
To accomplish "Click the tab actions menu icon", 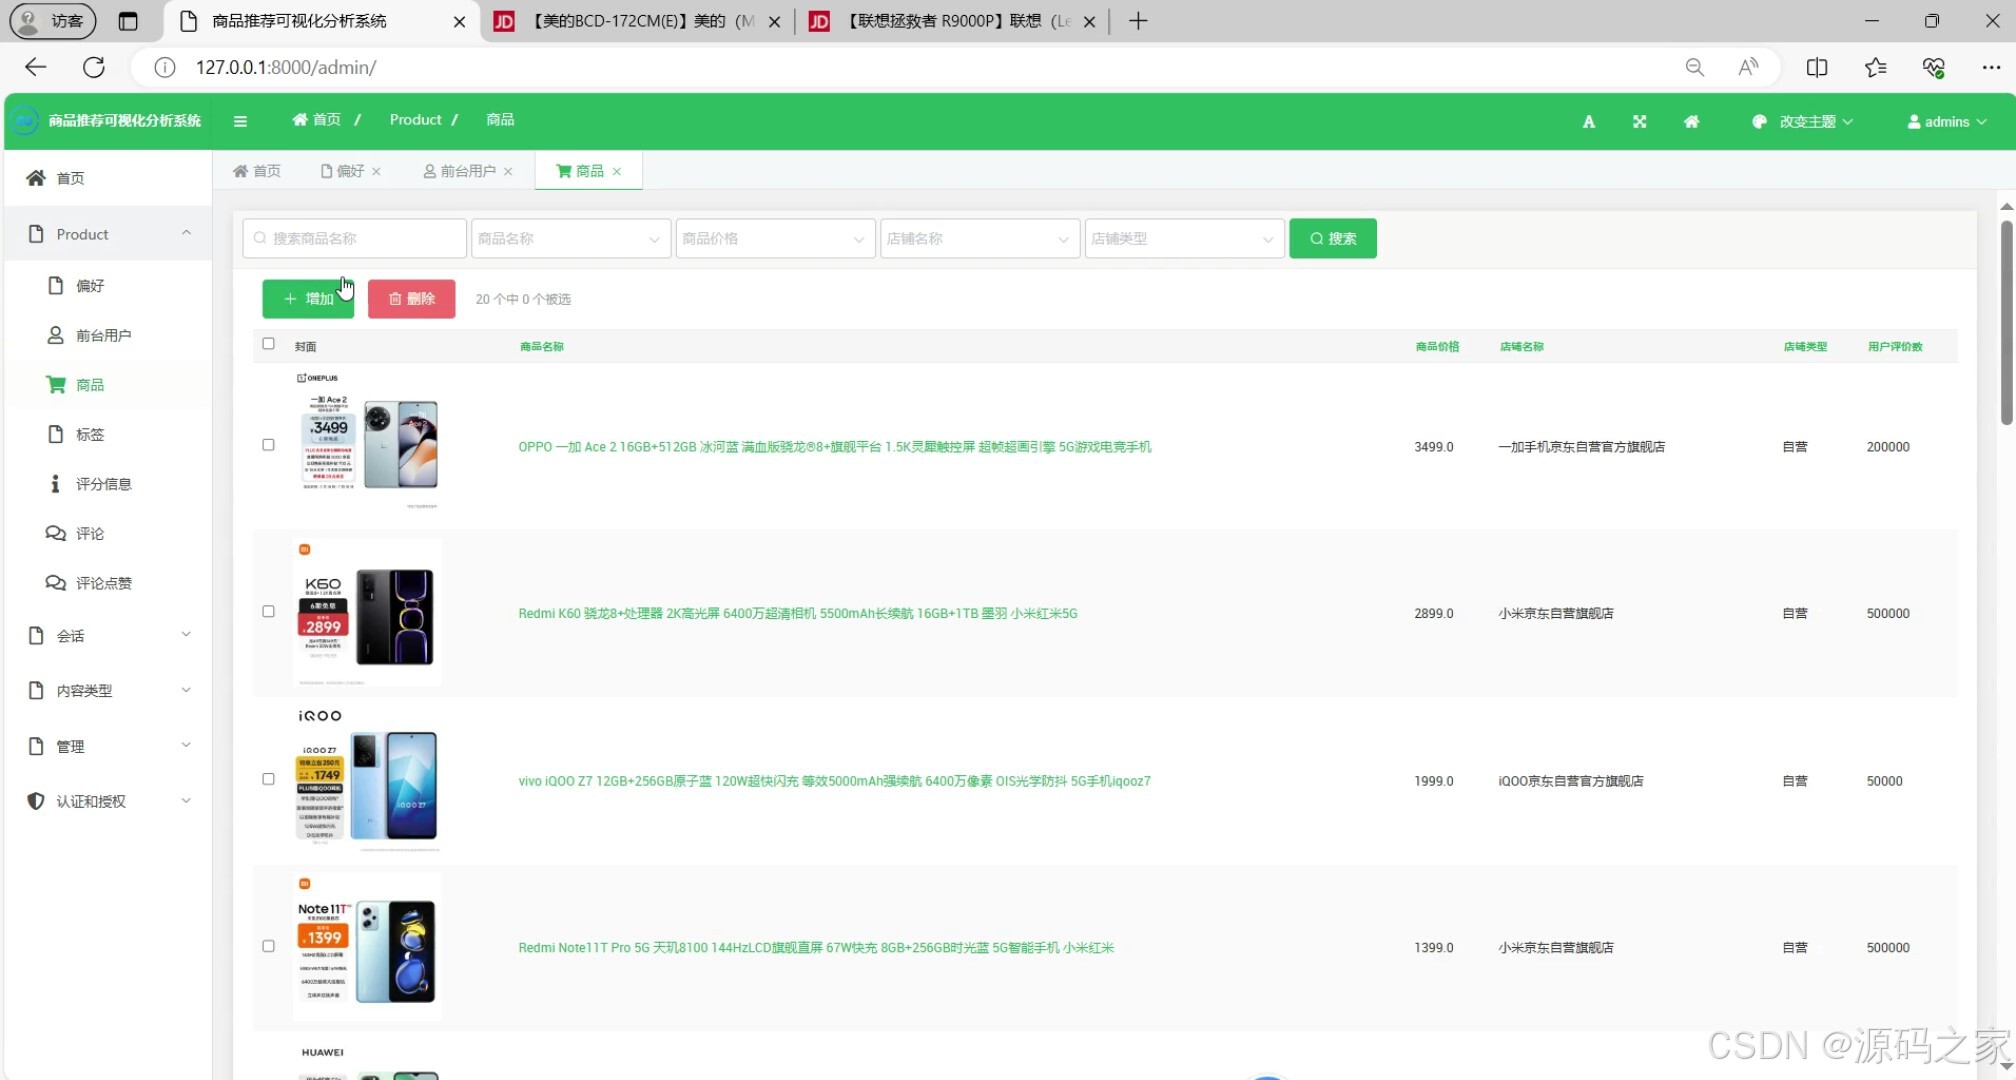I will click(128, 21).
